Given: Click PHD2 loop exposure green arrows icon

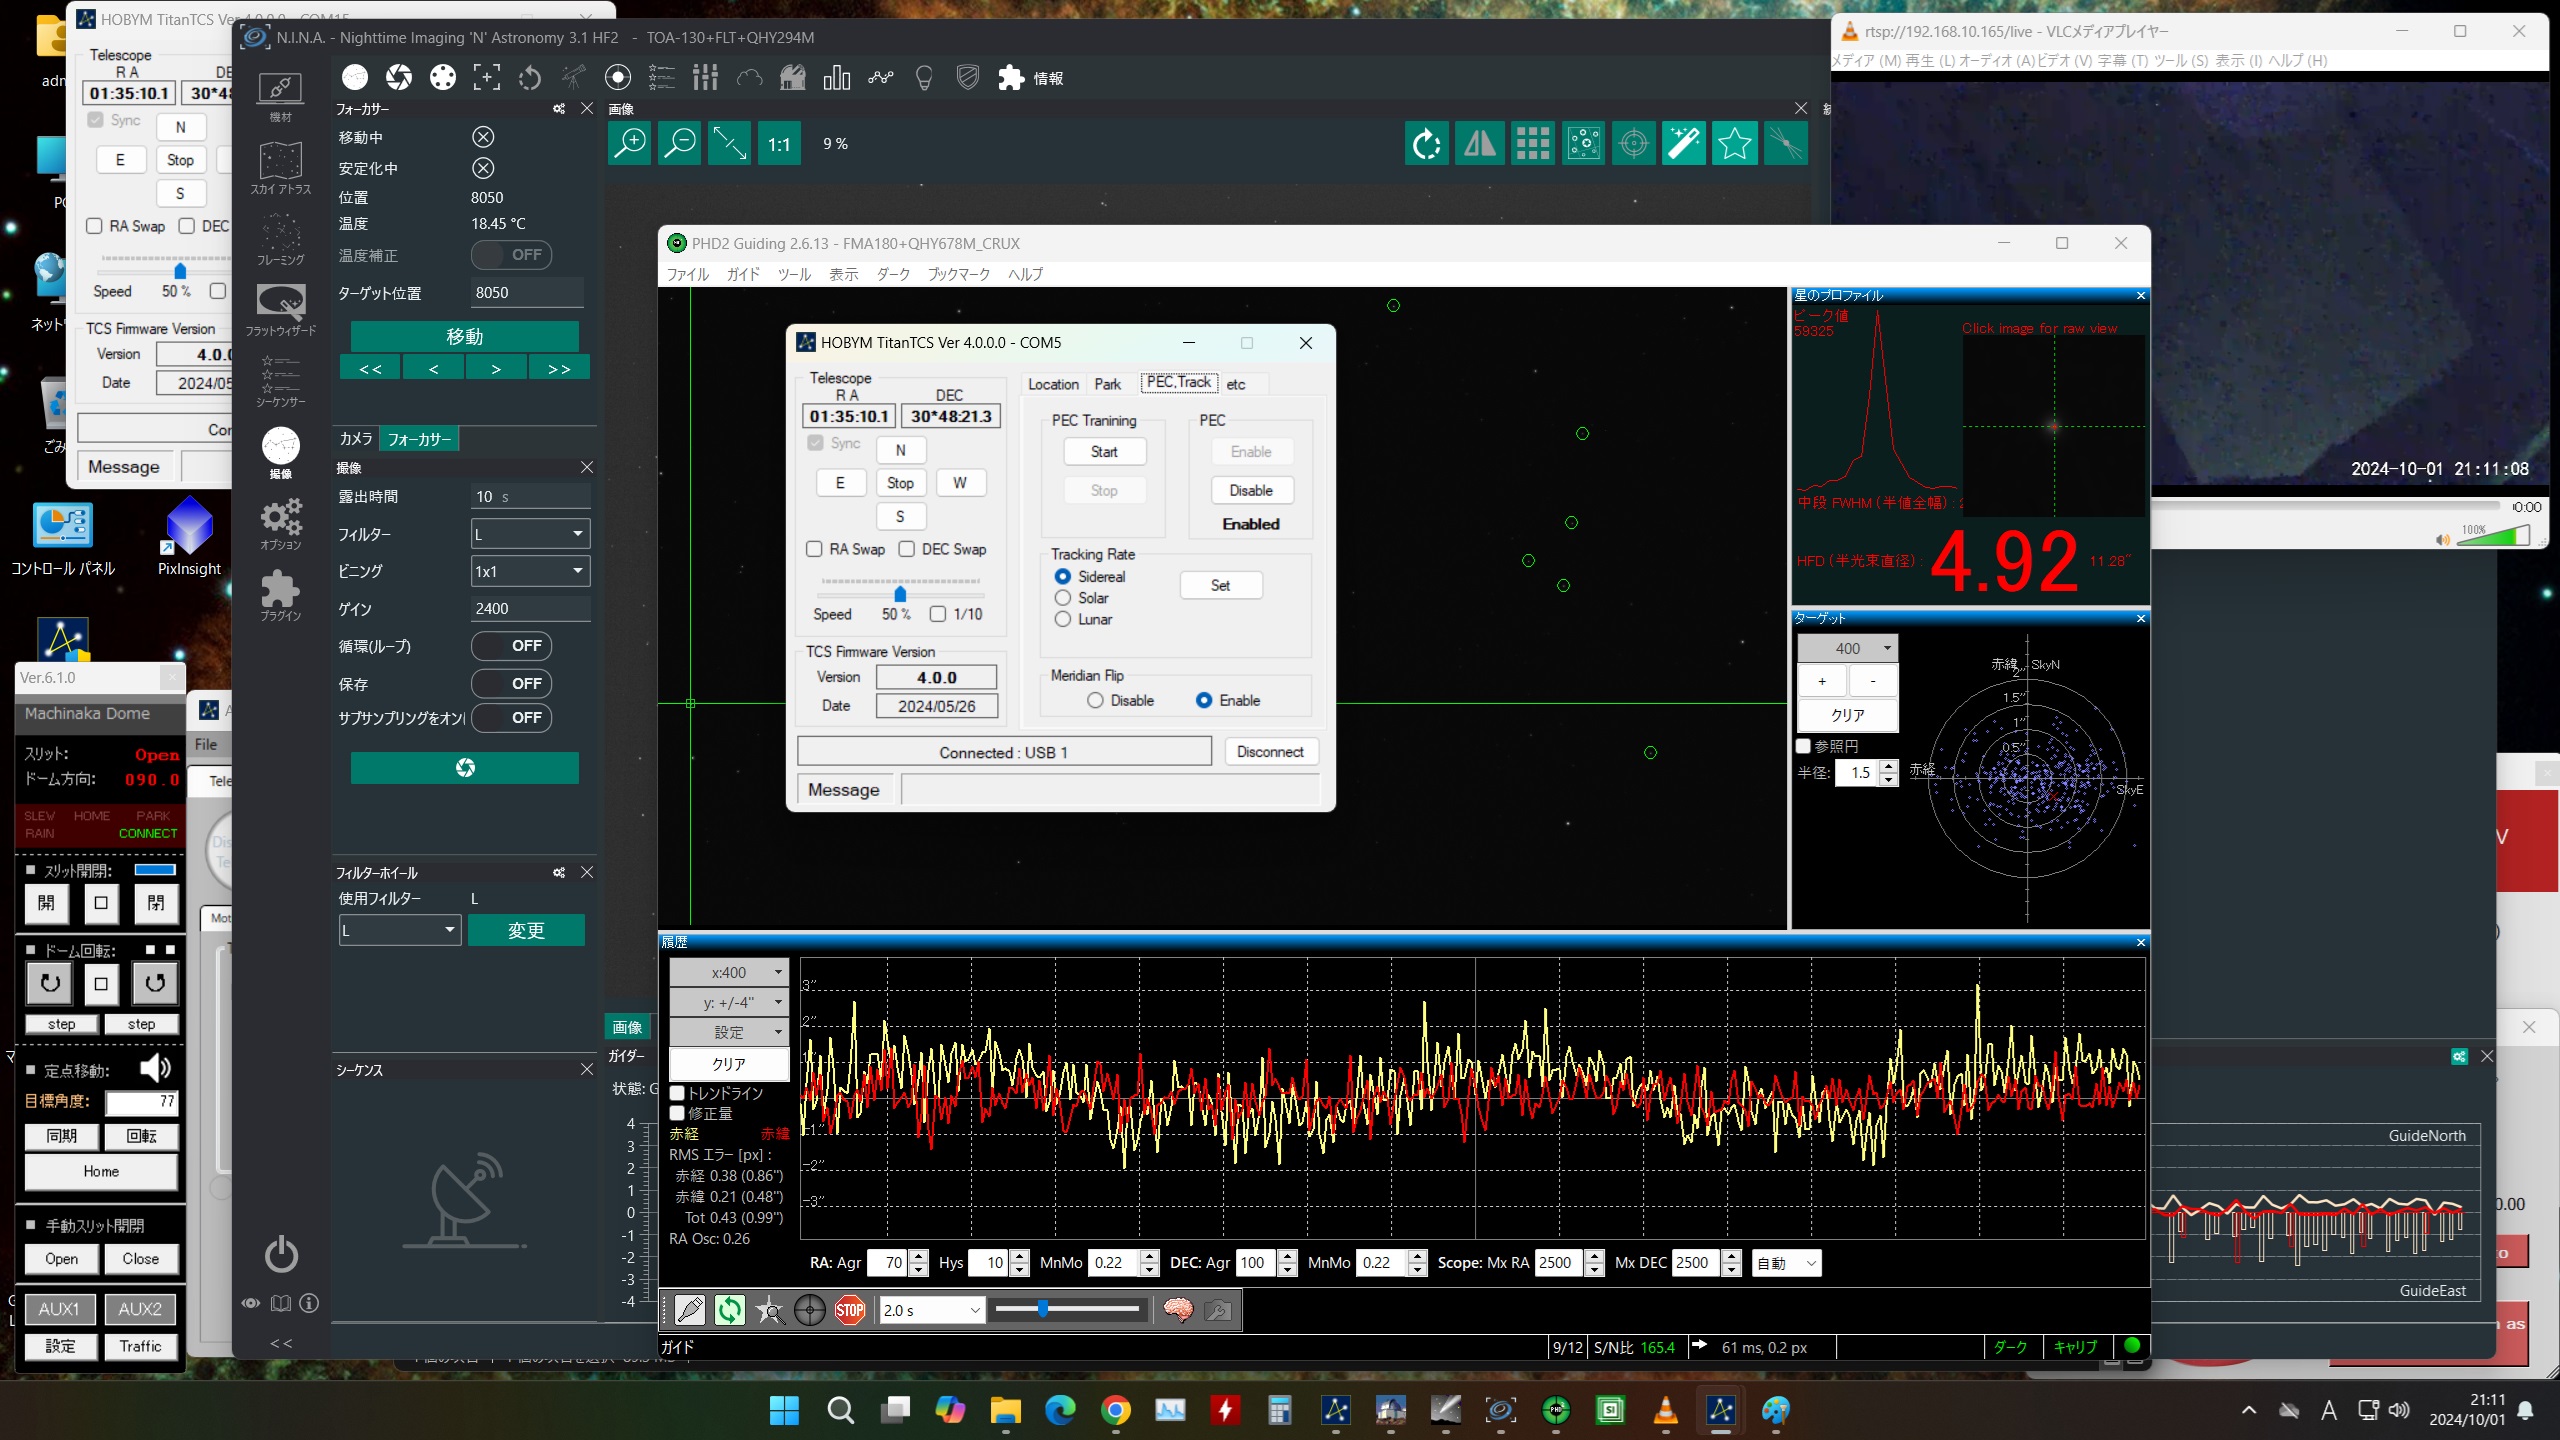Looking at the screenshot, I should pyautogui.click(x=730, y=1310).
